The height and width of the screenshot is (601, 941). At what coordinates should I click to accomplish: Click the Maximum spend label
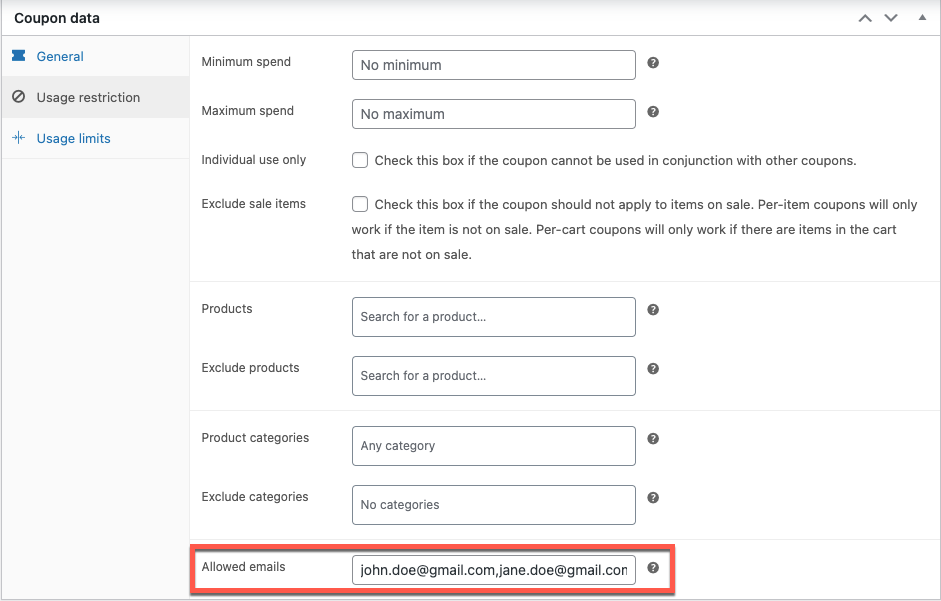click(x=247, y=110)
